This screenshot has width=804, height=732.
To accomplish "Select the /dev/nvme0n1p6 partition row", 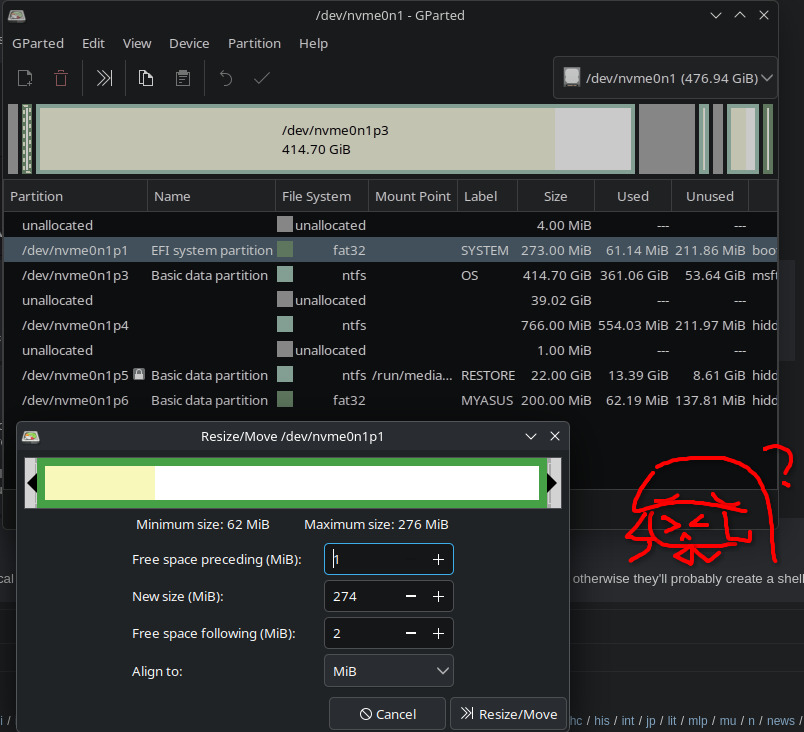I will pos(391,400).
